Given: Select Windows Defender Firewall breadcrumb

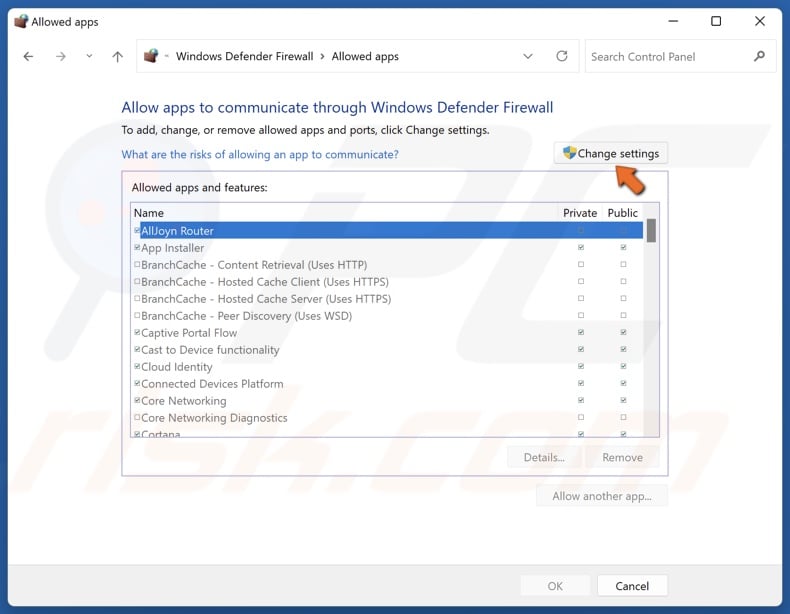Looking at the screenshot, I should point(244,57).
